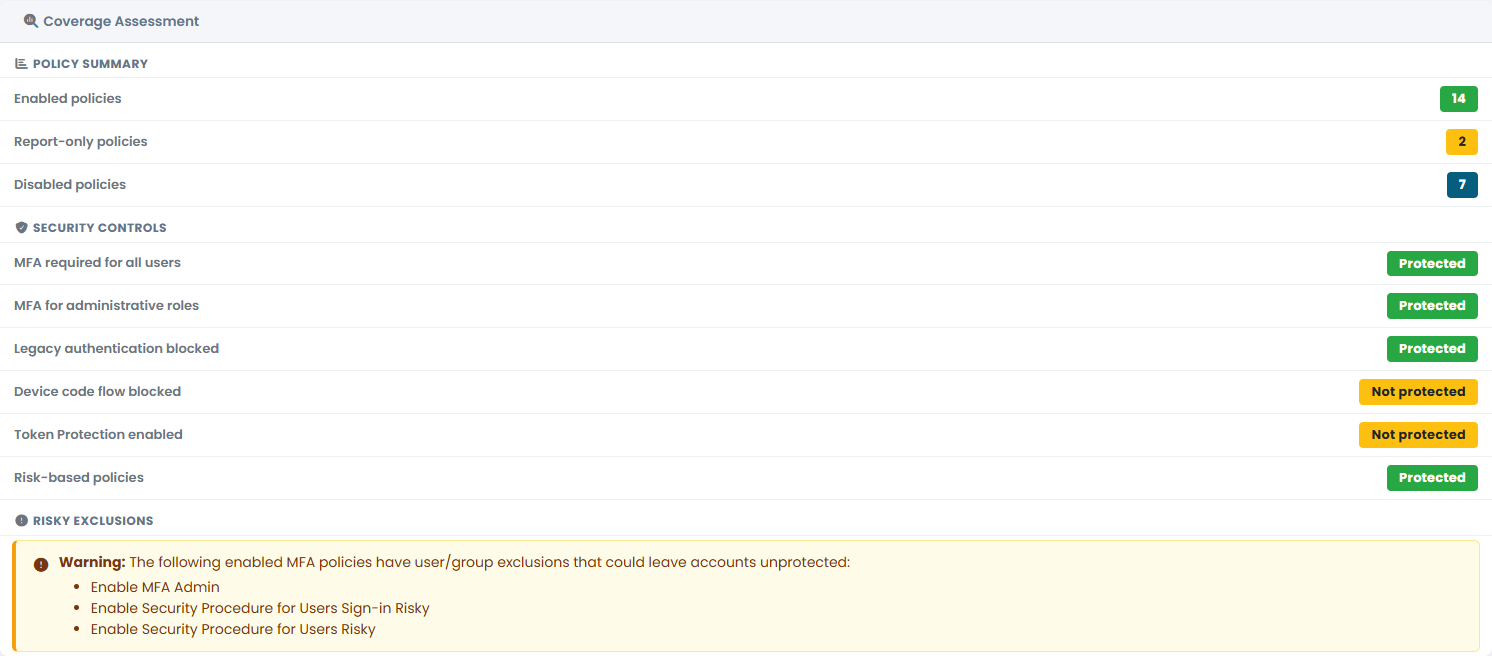Click the Report-only policies label
The width and height of the screenshot is (1492, 656).
click(x=81, y=142)
